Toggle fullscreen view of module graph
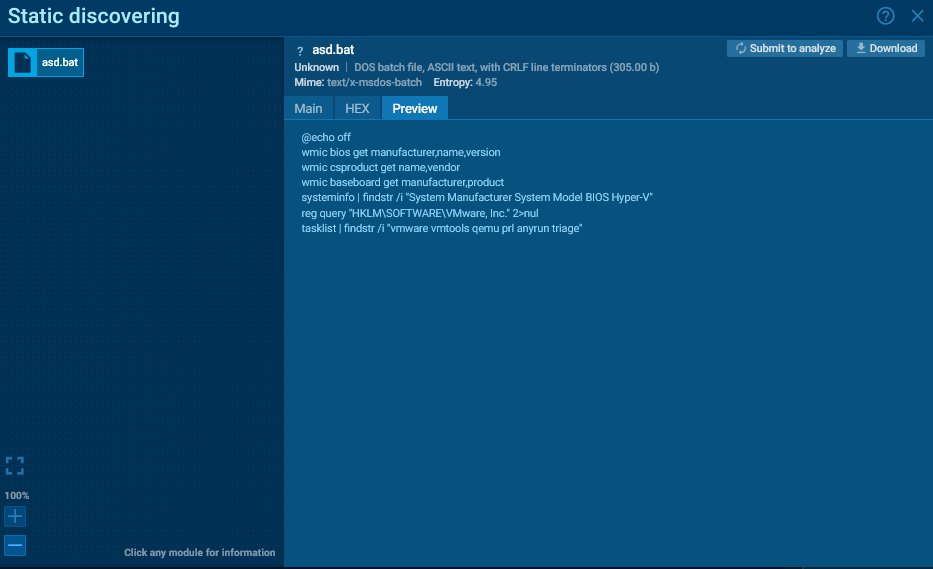Viewport: 933px width, 569px height. [15, 465]
